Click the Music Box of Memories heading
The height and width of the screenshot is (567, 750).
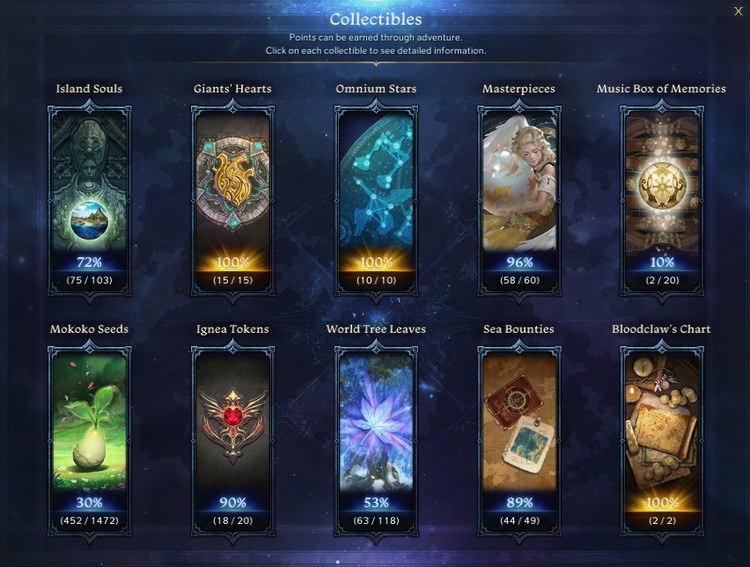coord(661,89)
